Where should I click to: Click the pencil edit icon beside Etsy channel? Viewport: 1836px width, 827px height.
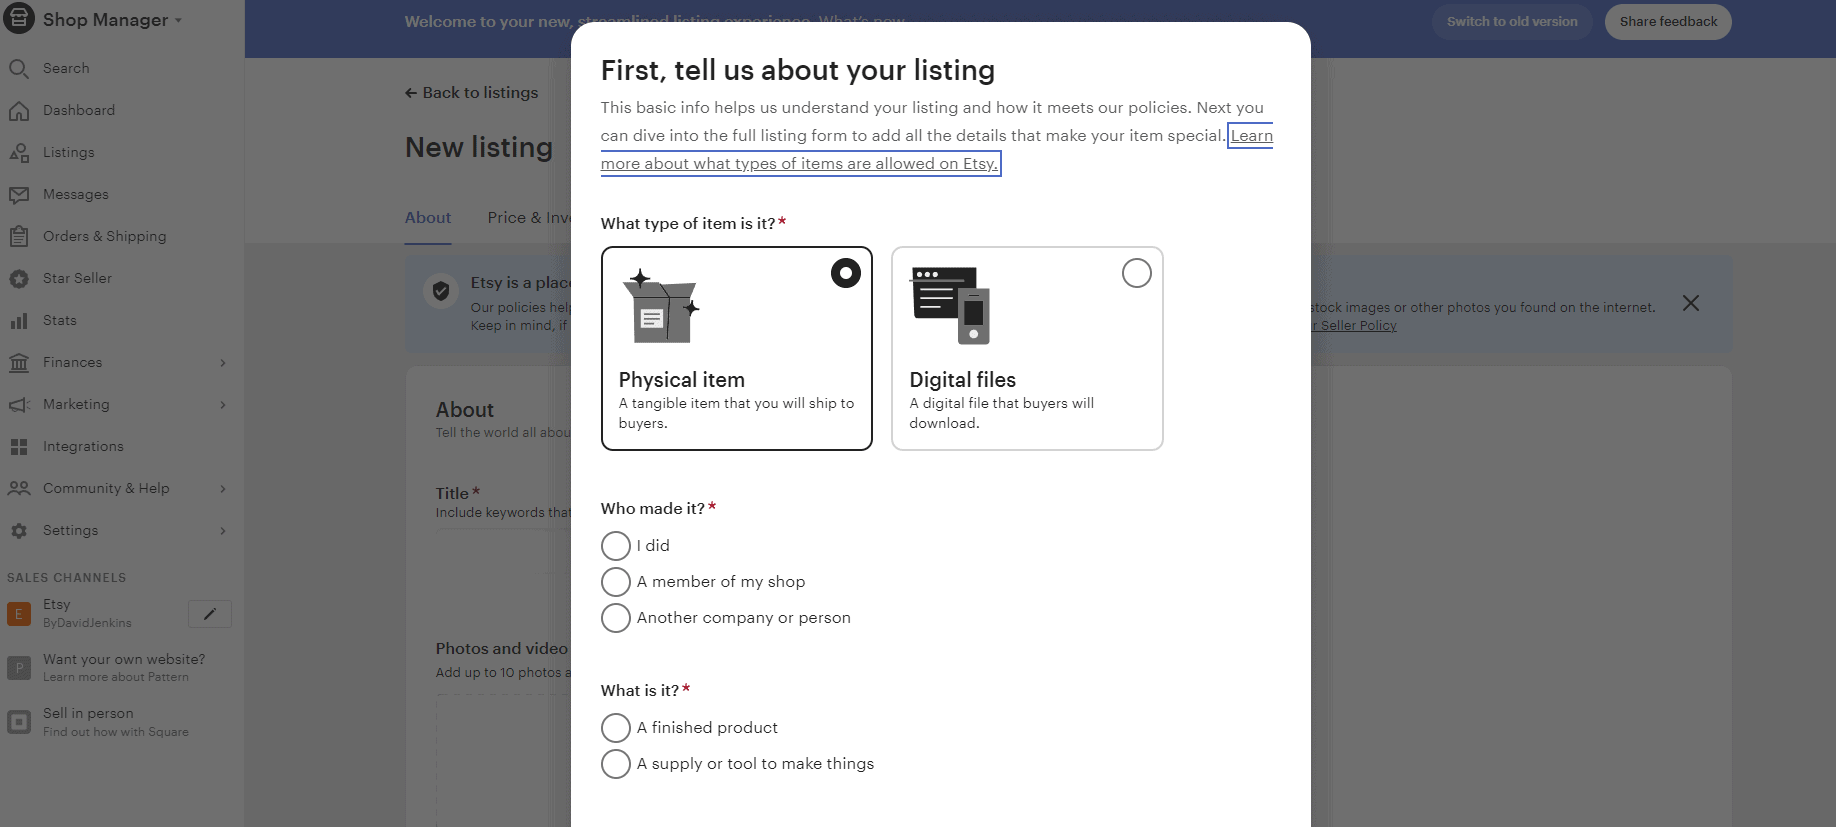pyautogui.click(x=210, y=614)
